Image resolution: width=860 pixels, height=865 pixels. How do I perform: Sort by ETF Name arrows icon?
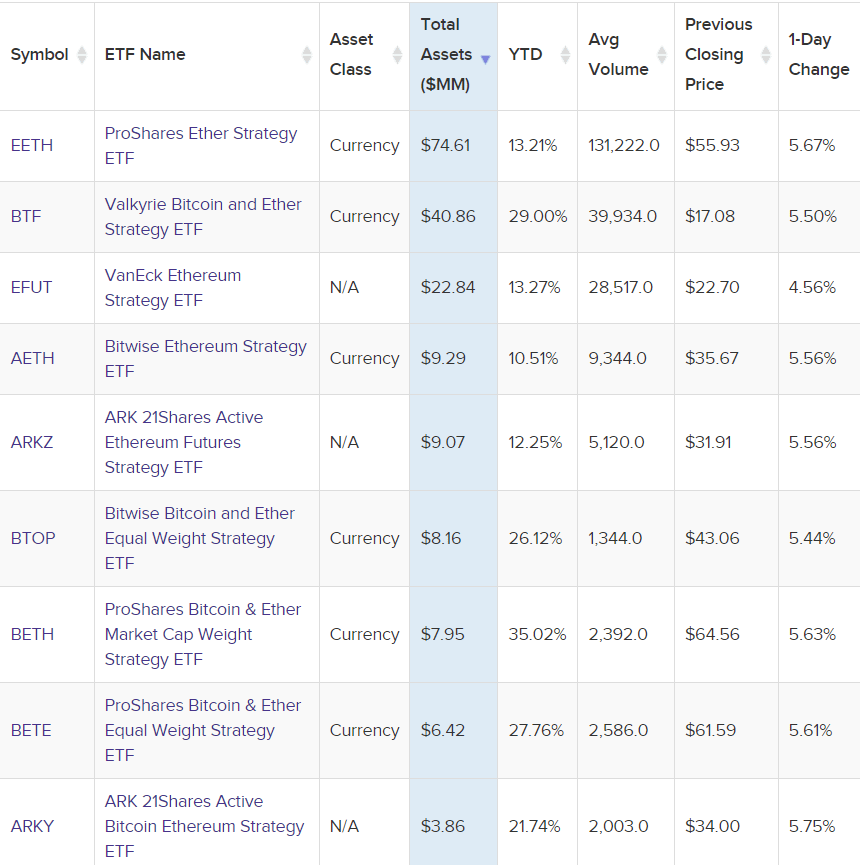[306, 55]
